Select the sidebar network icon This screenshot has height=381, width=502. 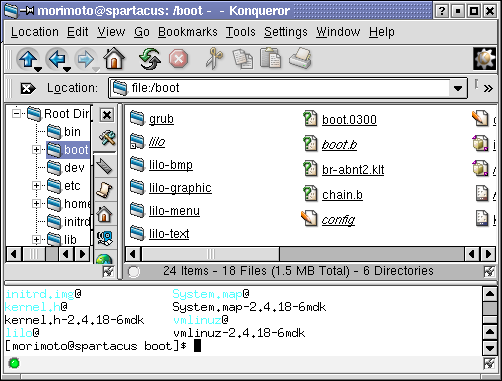105,238
